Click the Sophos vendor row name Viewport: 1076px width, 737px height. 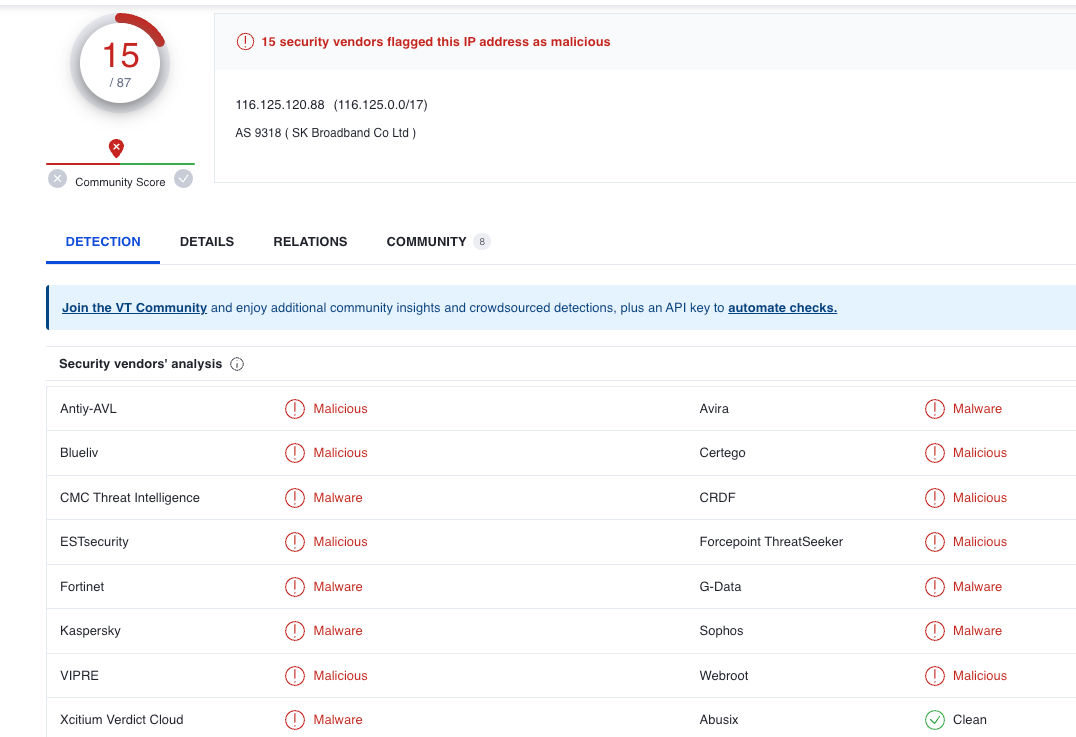721,631
